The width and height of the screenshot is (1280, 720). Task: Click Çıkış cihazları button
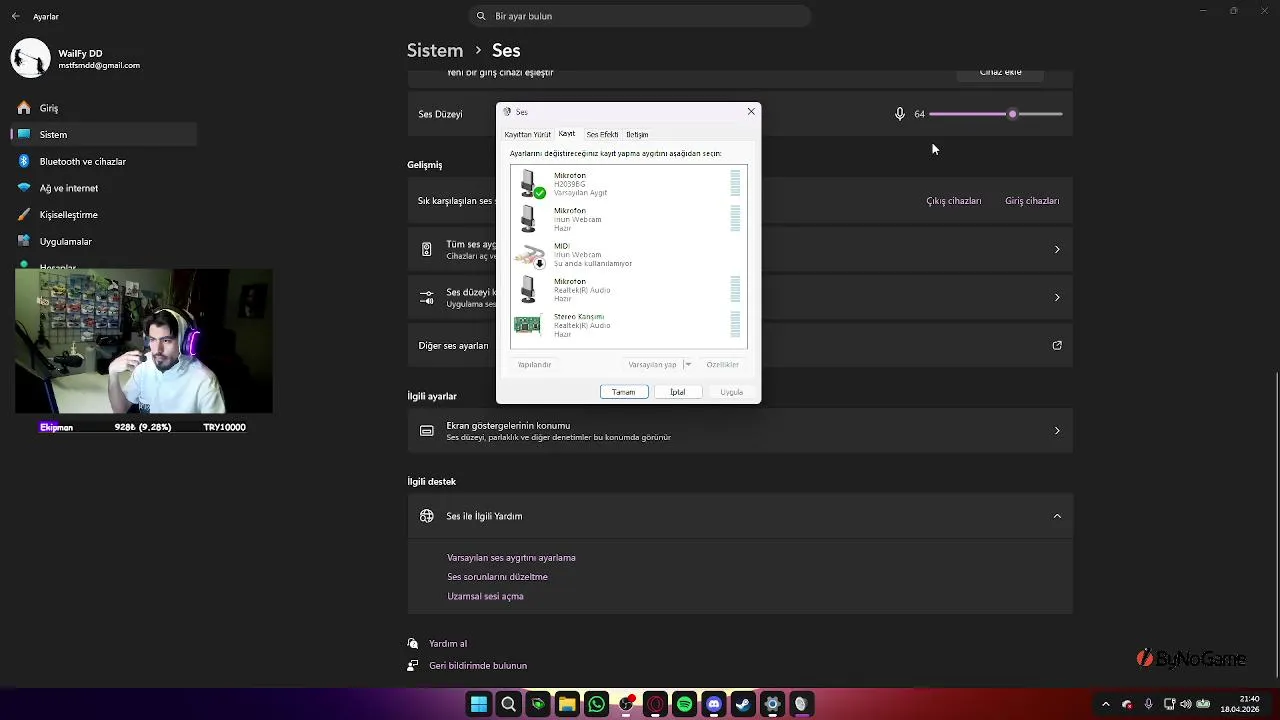(953, 201)
